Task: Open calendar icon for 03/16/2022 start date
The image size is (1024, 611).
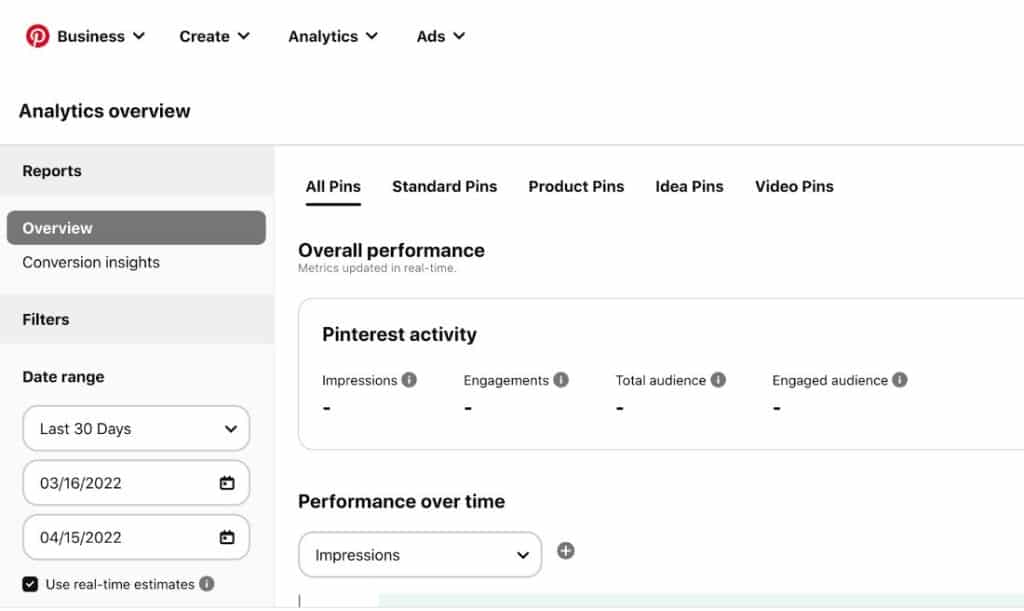Action: (x=227, y=483)
